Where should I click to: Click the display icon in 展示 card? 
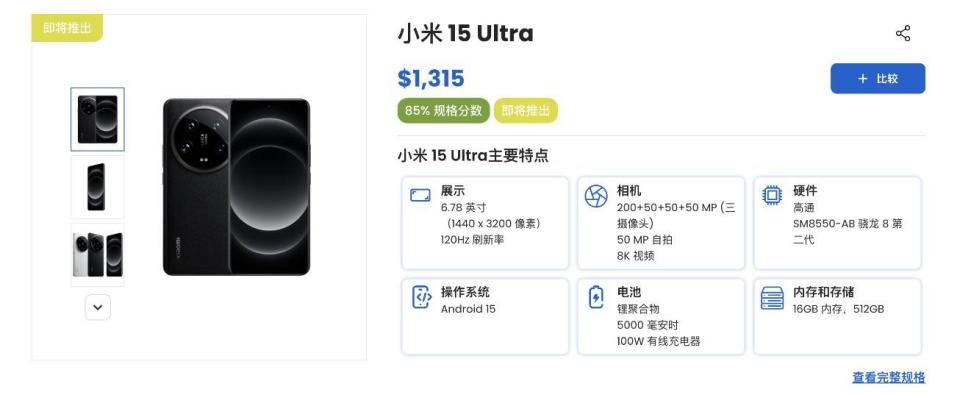tap(420, 196)
